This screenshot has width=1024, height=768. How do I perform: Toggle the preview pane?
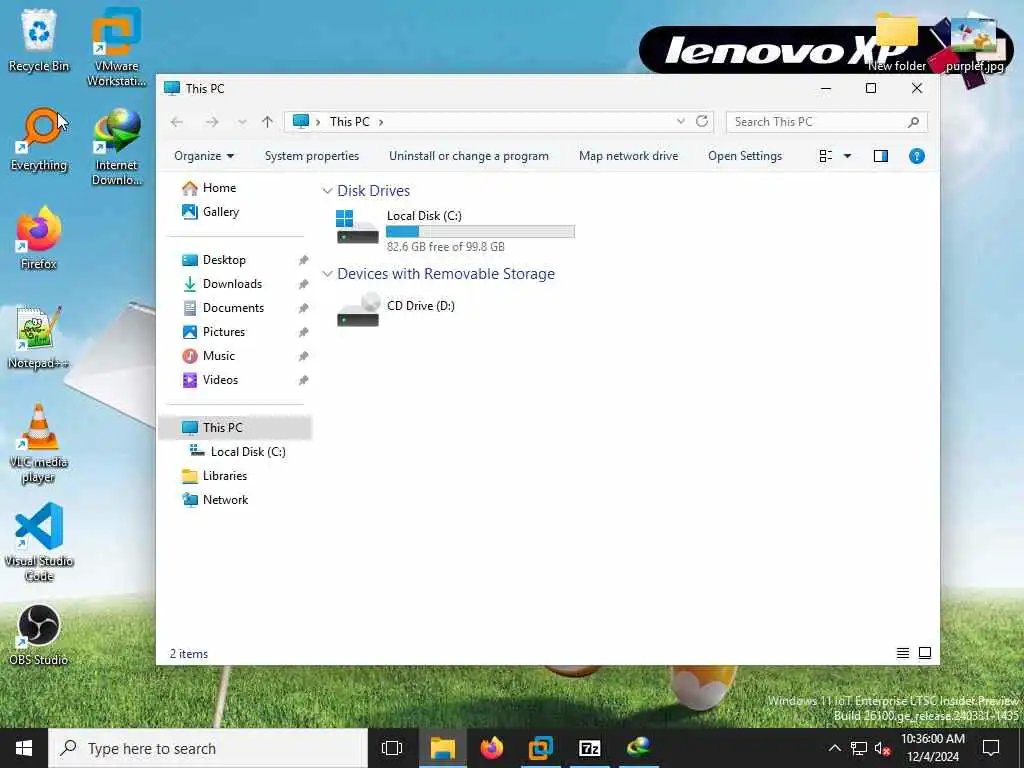880,156
